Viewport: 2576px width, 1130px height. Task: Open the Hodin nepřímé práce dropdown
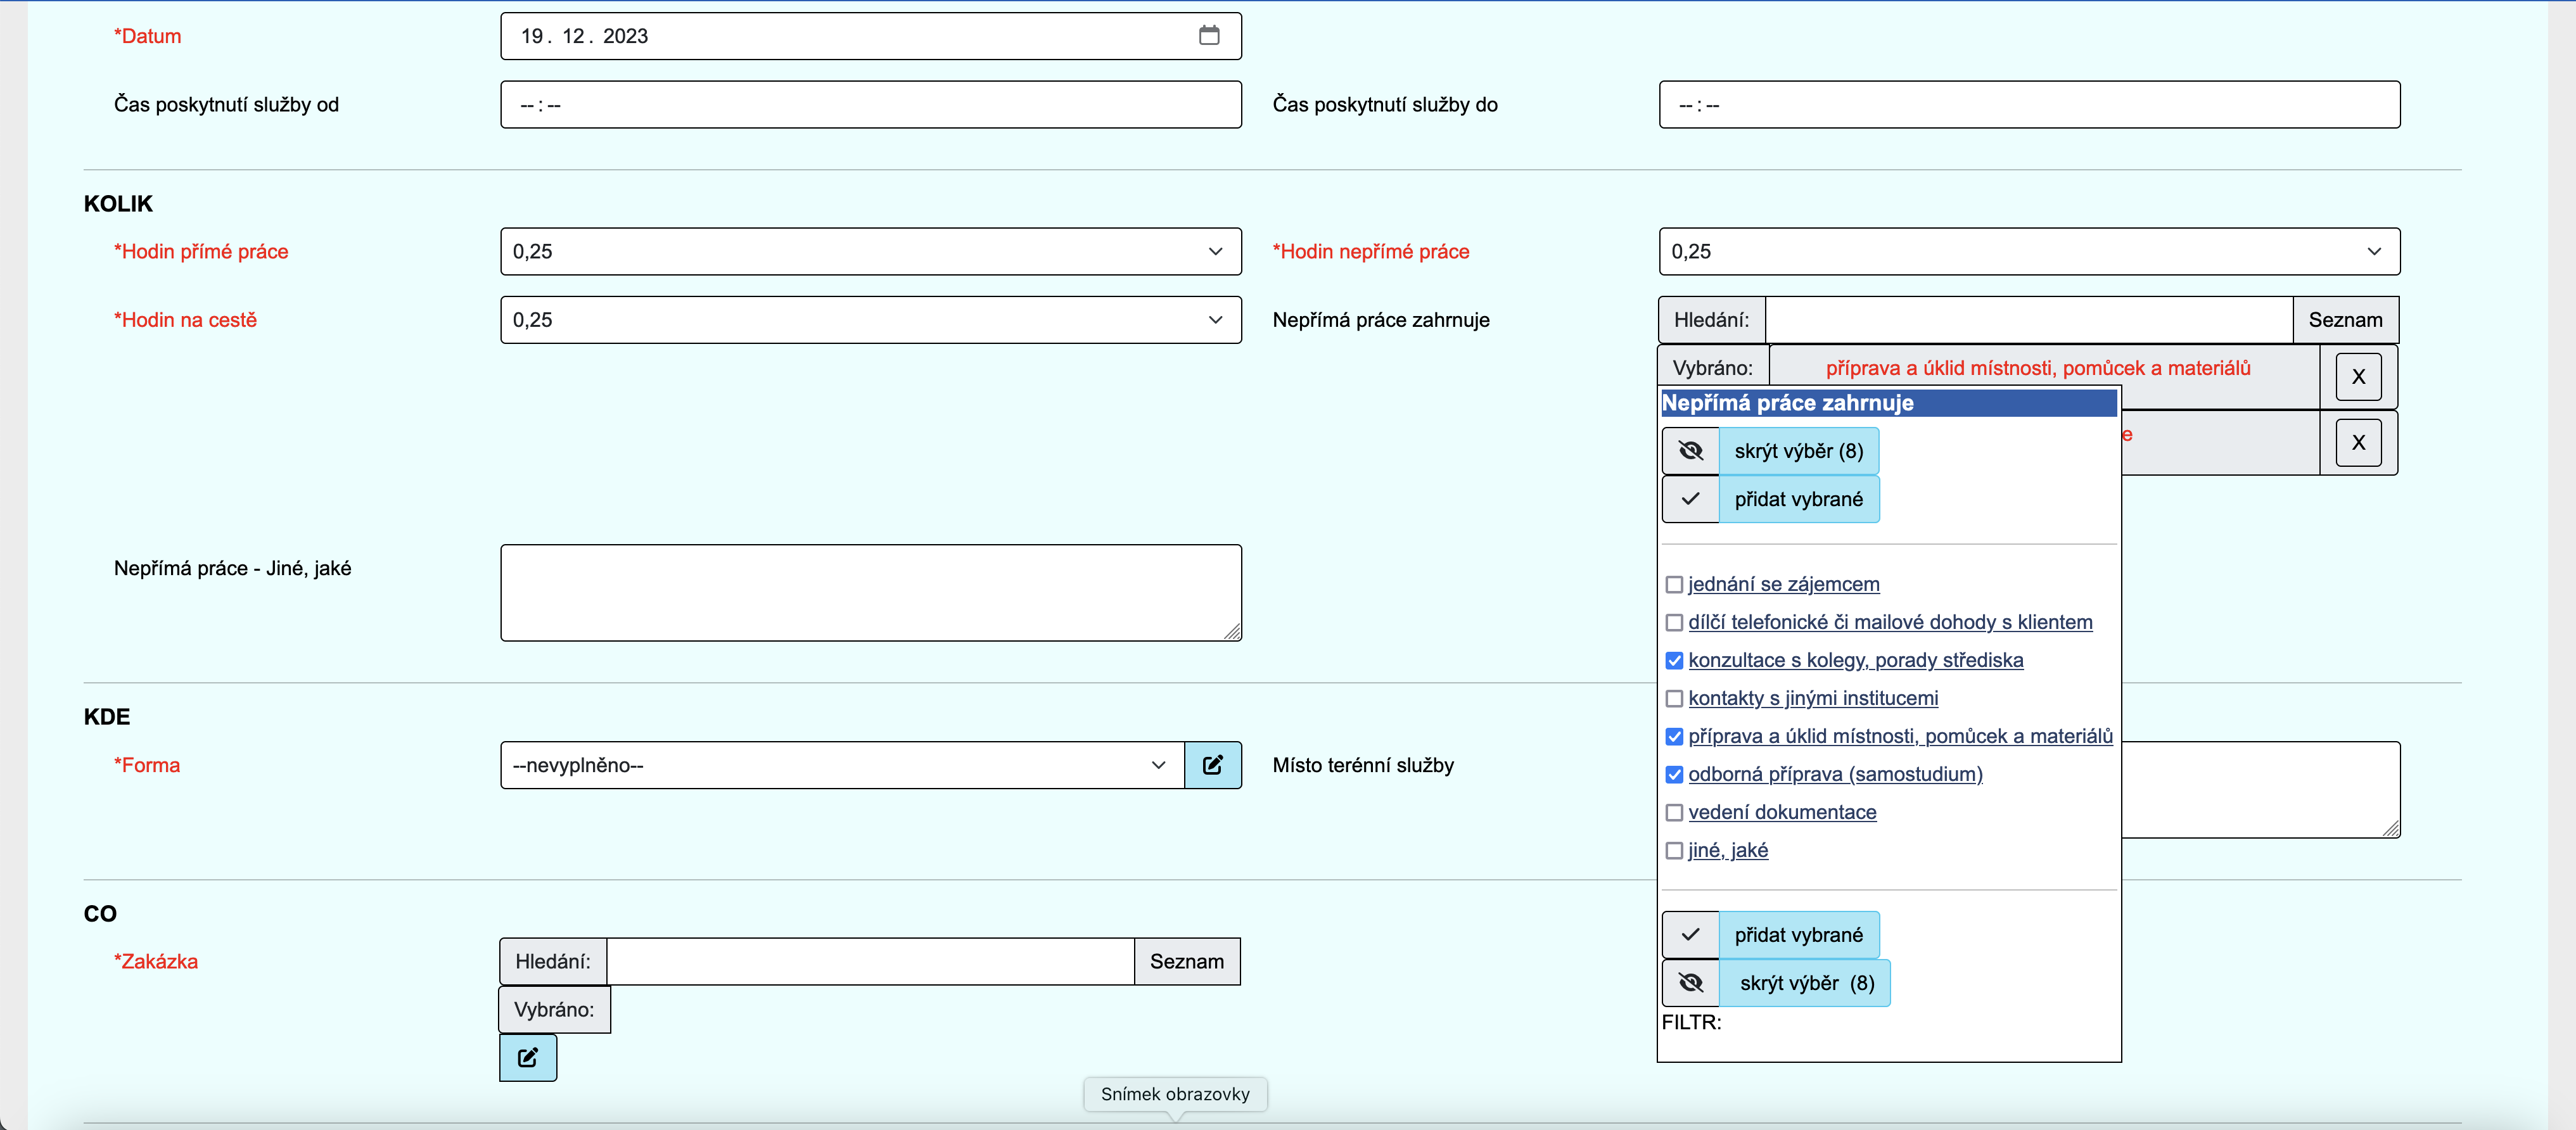click(2028, 252)
